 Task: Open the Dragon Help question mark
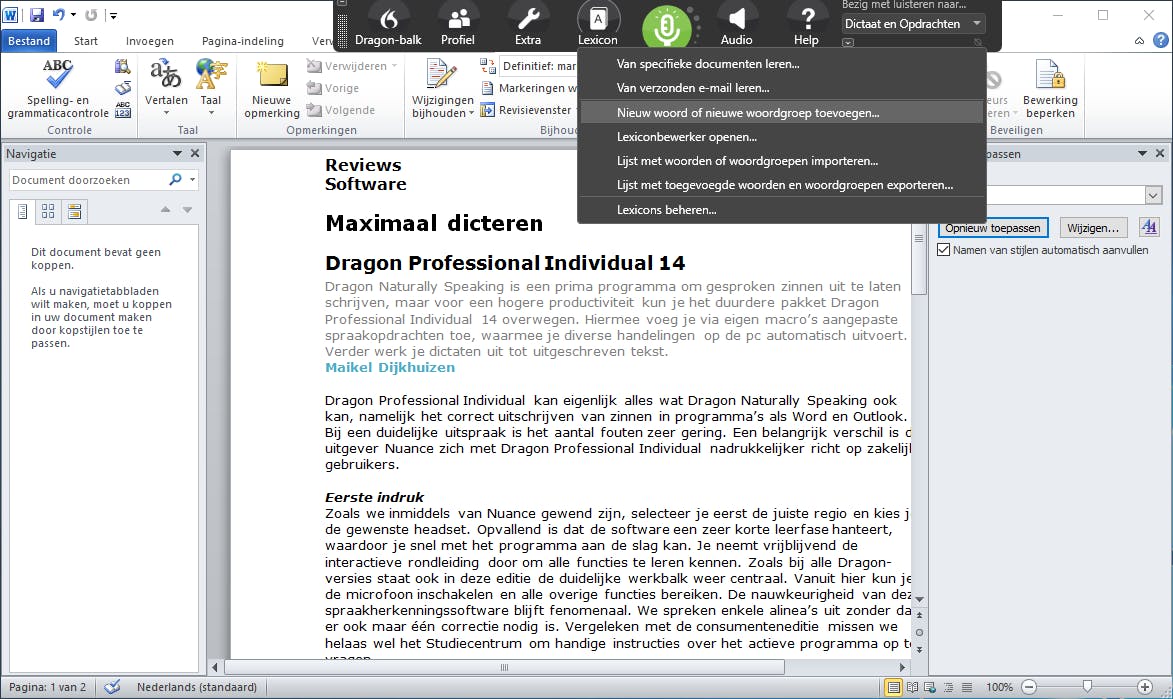click(x=806, y=25)
